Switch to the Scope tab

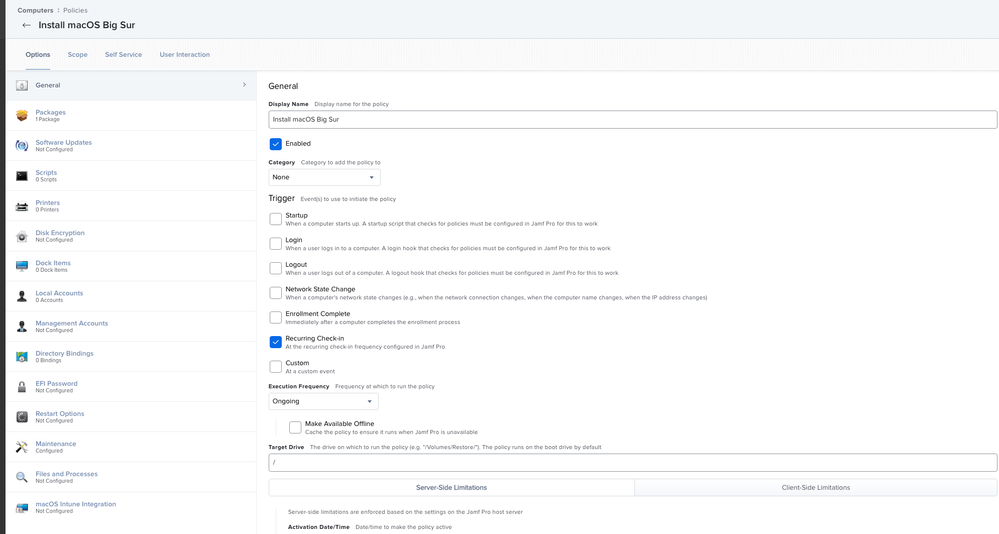point(78,55)
